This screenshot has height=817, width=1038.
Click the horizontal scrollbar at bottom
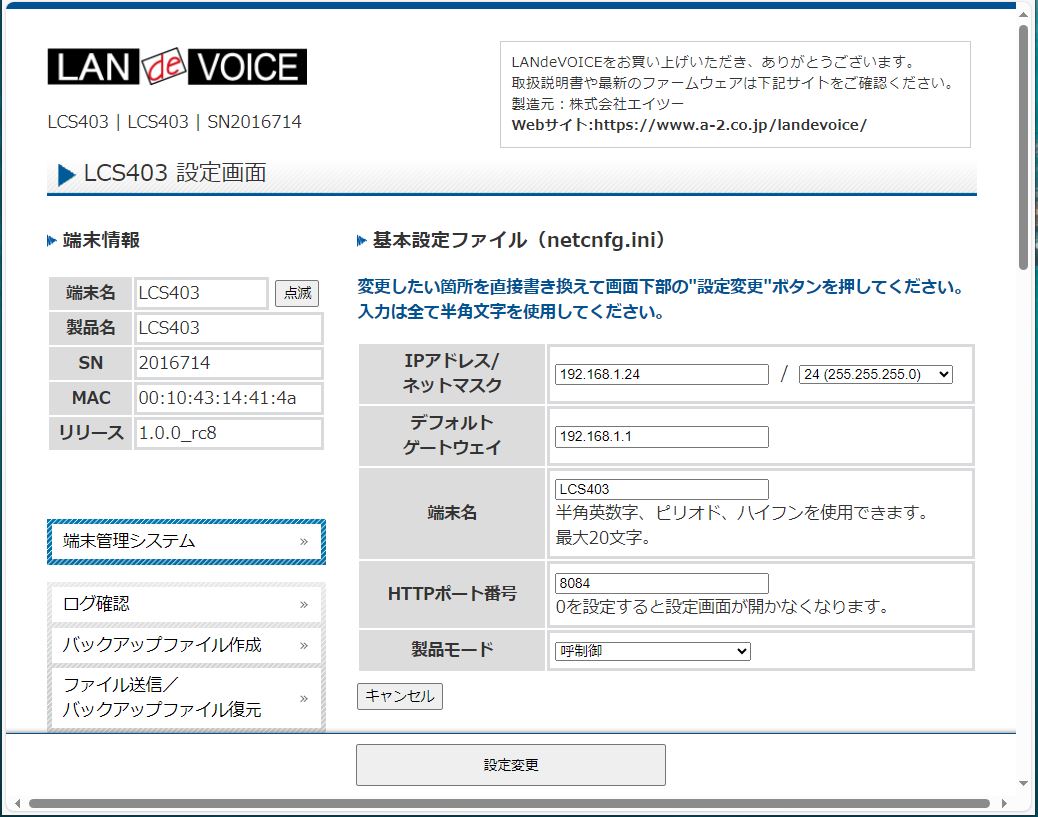tap(508, 803)
